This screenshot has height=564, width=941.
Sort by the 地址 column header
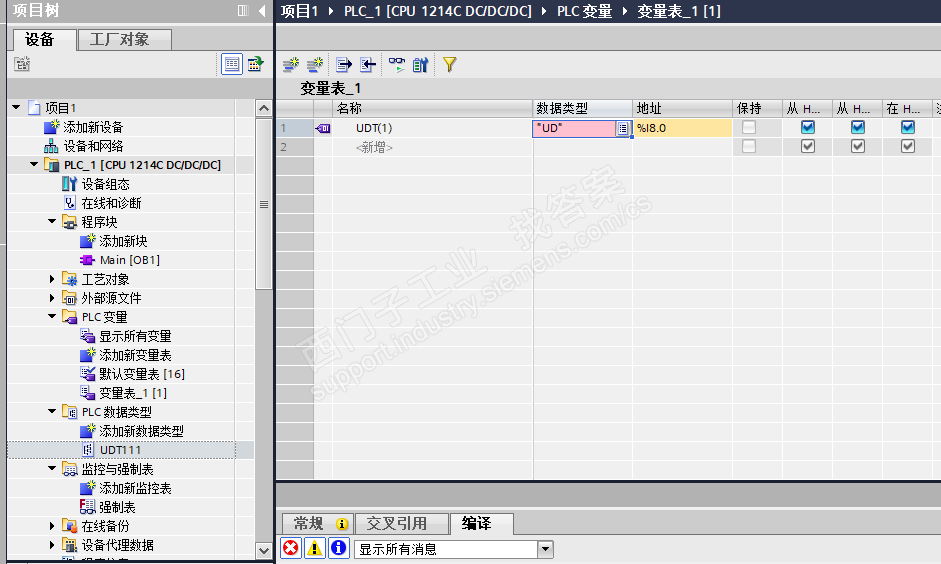point(682,109)
